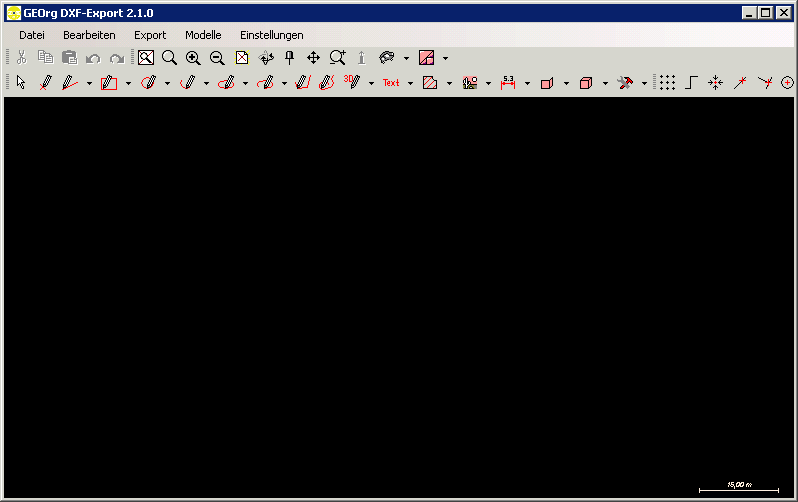Open dropdown arrow next to line tool
This screenshot has height=502, width=798.
point(89,84)
